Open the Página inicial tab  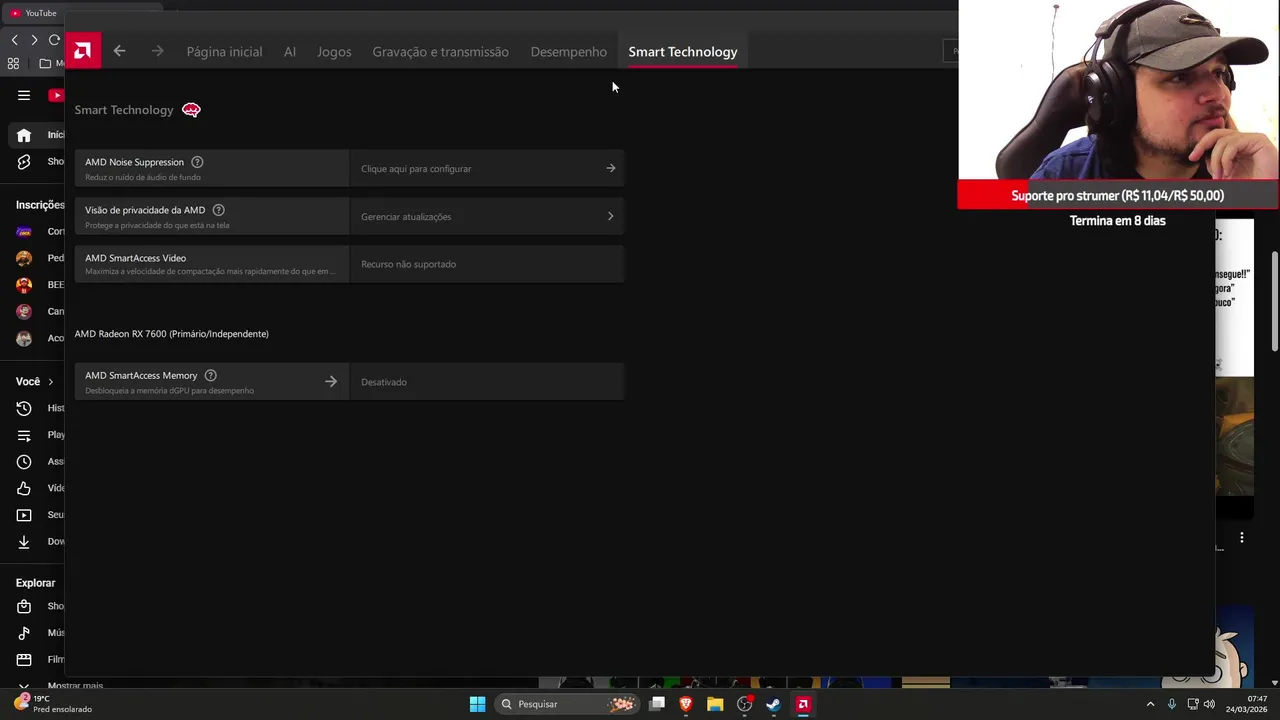pyautogui.click(x=224, y=52)
